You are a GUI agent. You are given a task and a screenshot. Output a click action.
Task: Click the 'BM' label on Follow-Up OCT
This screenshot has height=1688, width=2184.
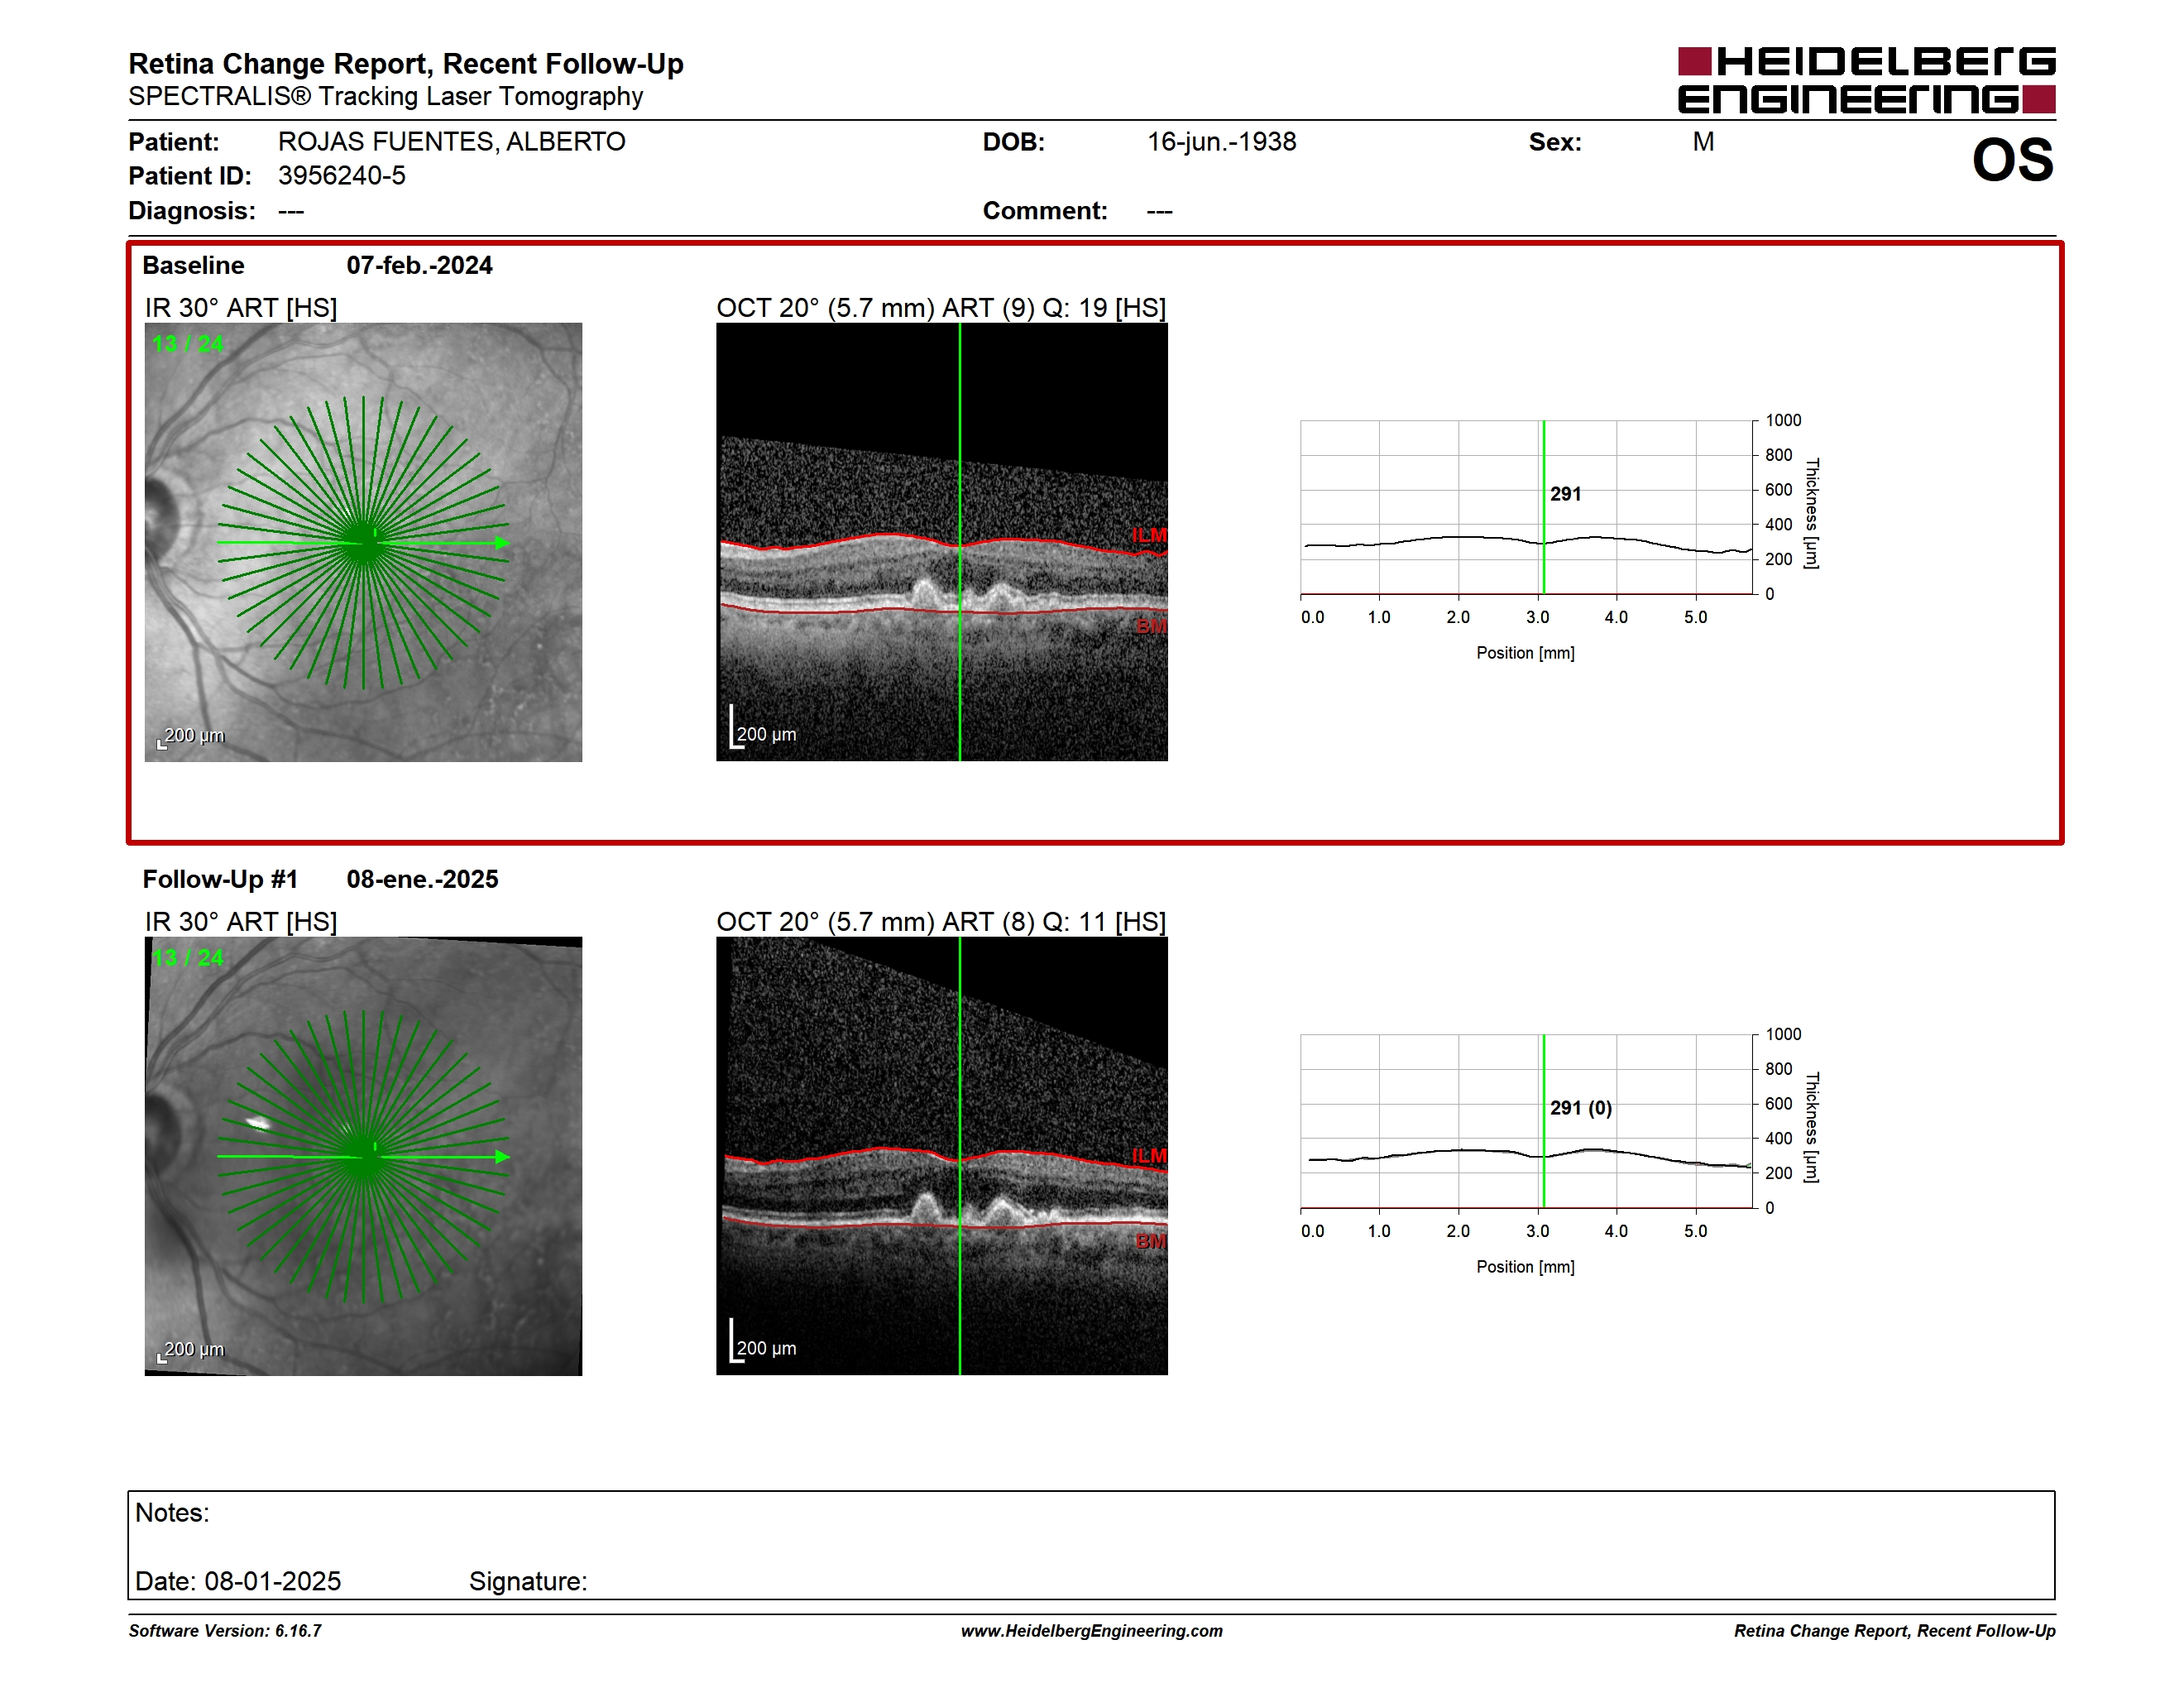(1151, 1241)
